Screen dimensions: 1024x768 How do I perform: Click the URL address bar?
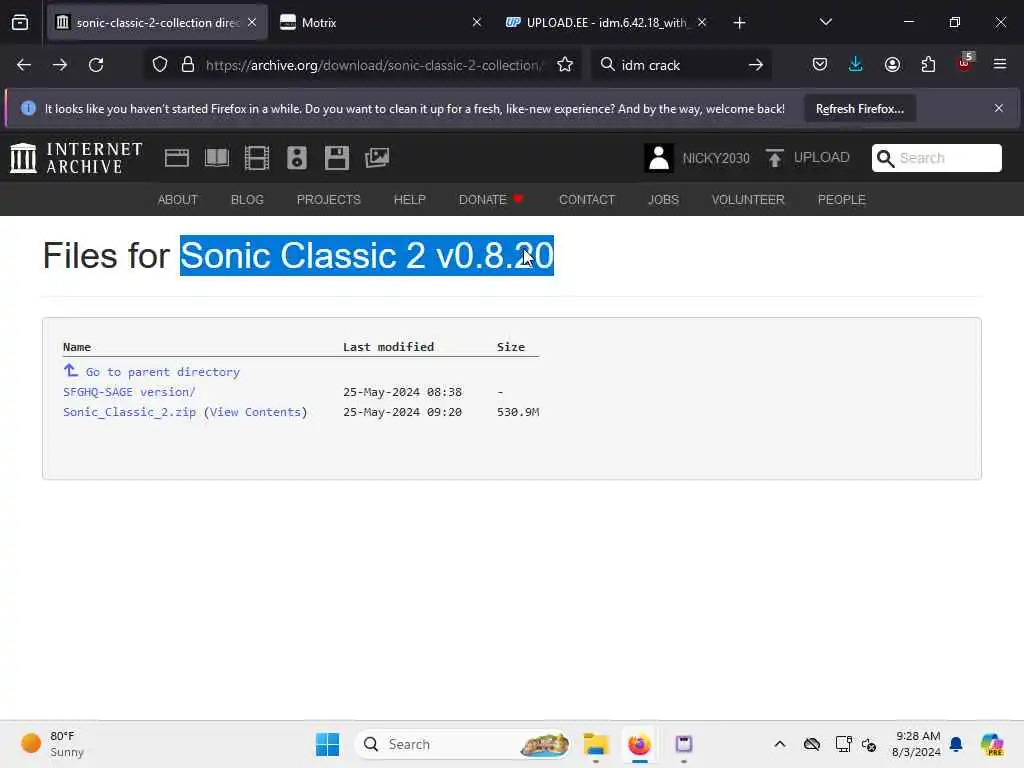(x=374, y=65)
